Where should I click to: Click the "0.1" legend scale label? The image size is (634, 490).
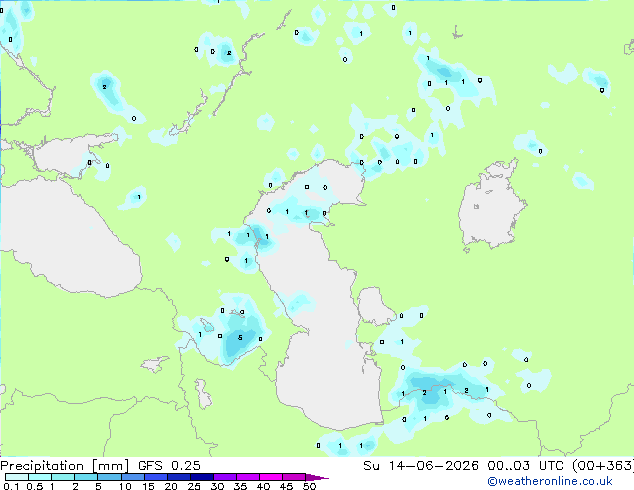pos(11,486)
